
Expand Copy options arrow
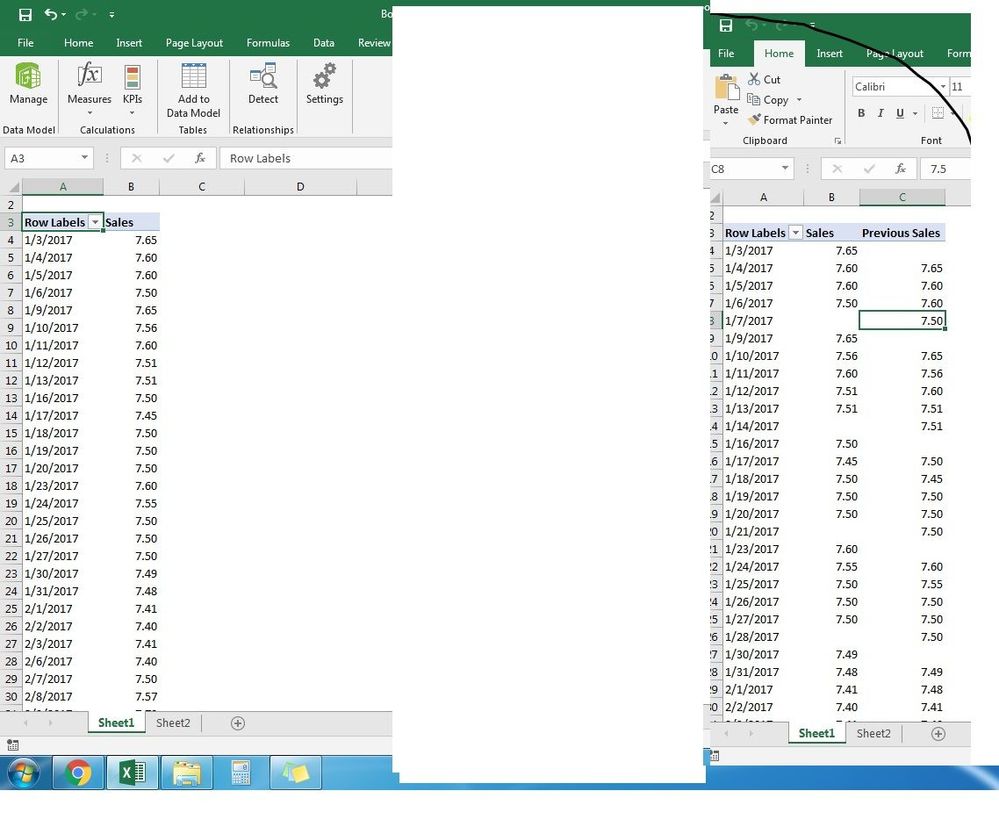[x=799, y=100]
